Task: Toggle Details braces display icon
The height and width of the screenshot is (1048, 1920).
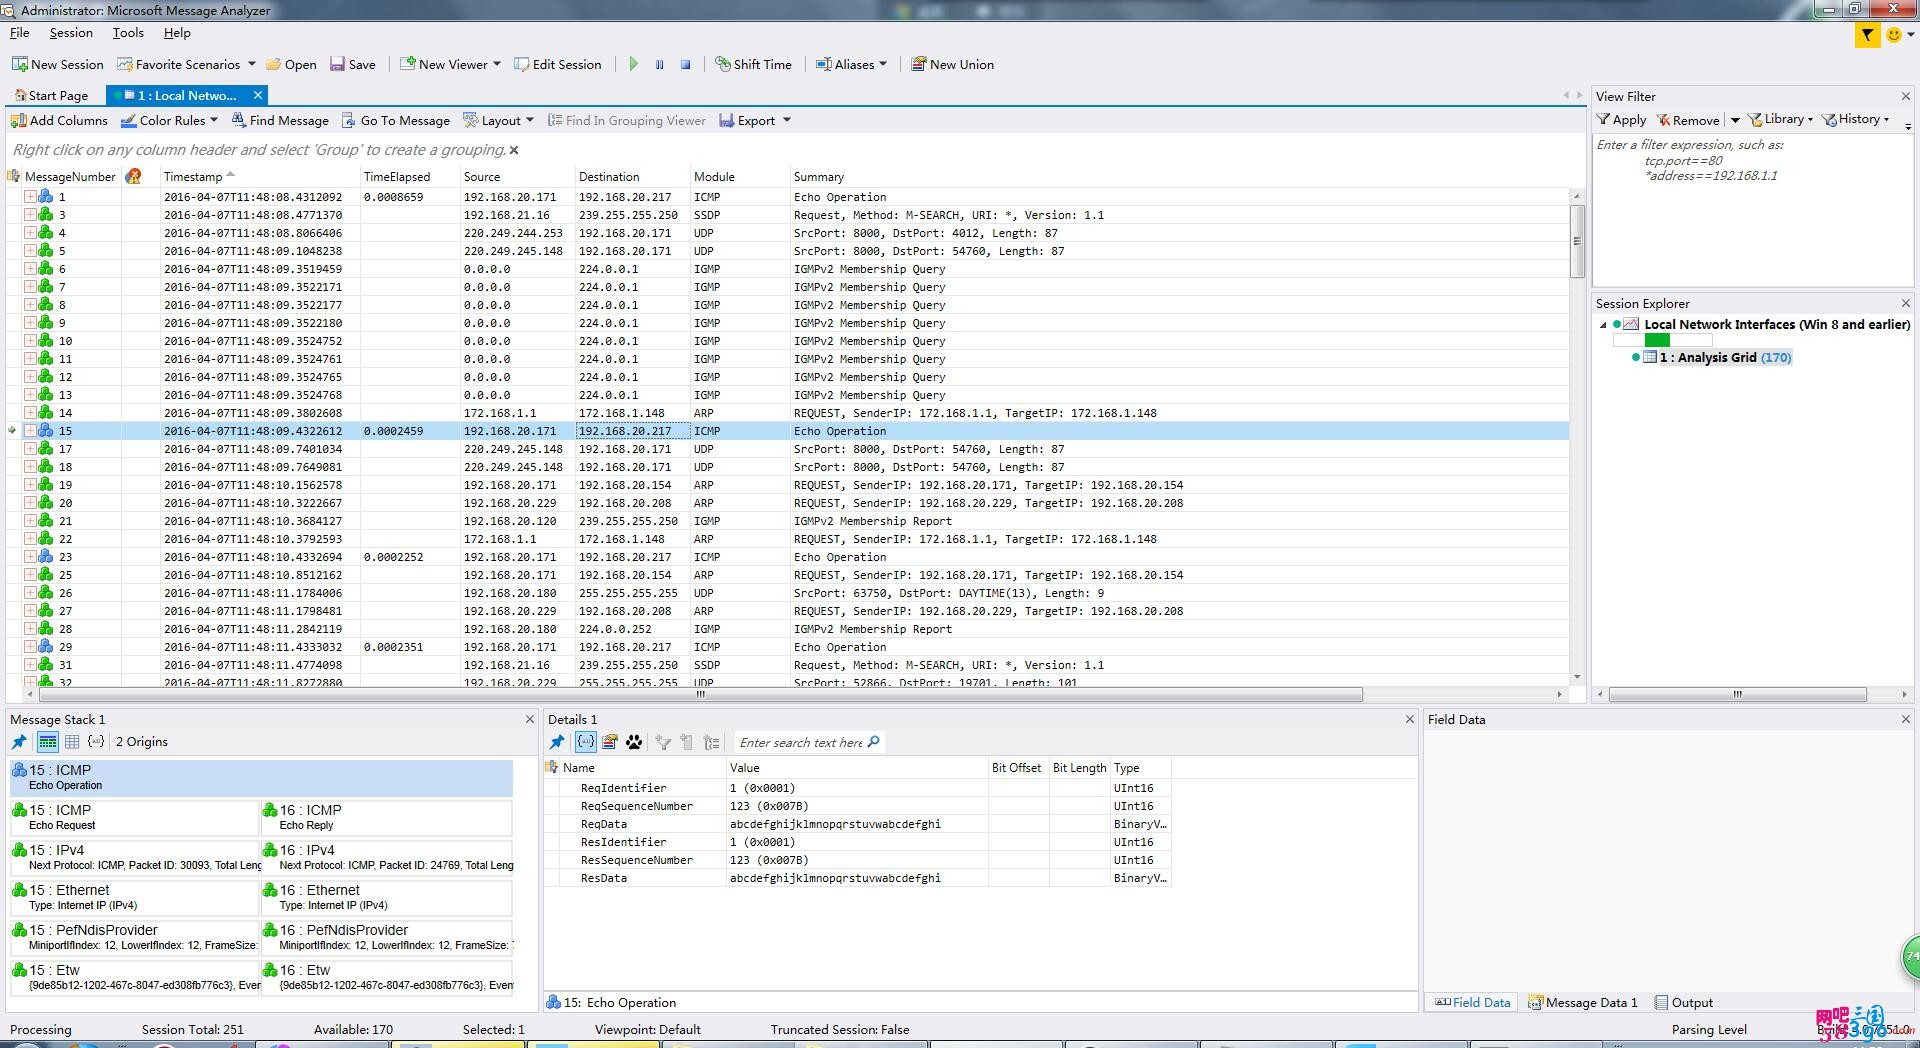Action: [x=585, y=742]
